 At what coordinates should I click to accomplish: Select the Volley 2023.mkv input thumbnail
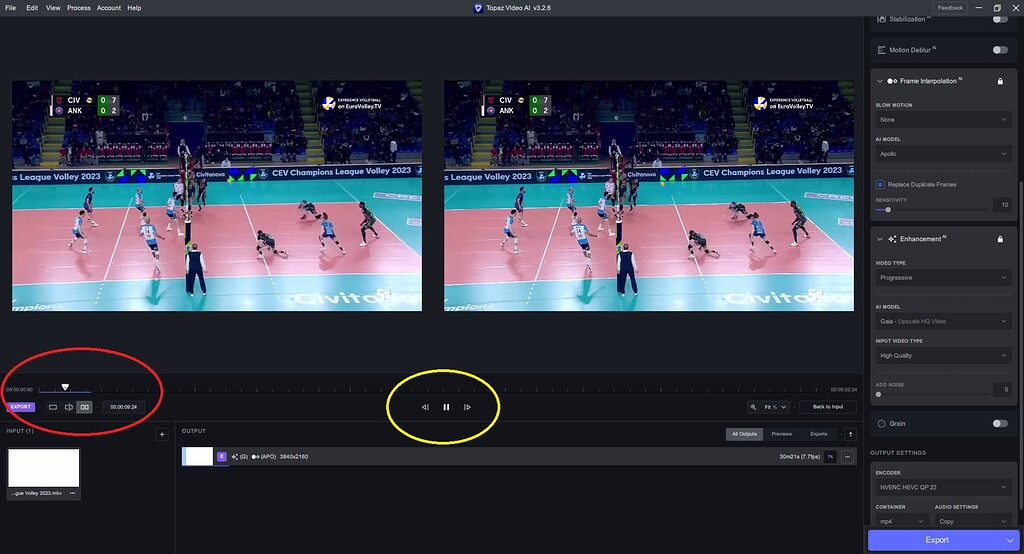click(44, 468)
